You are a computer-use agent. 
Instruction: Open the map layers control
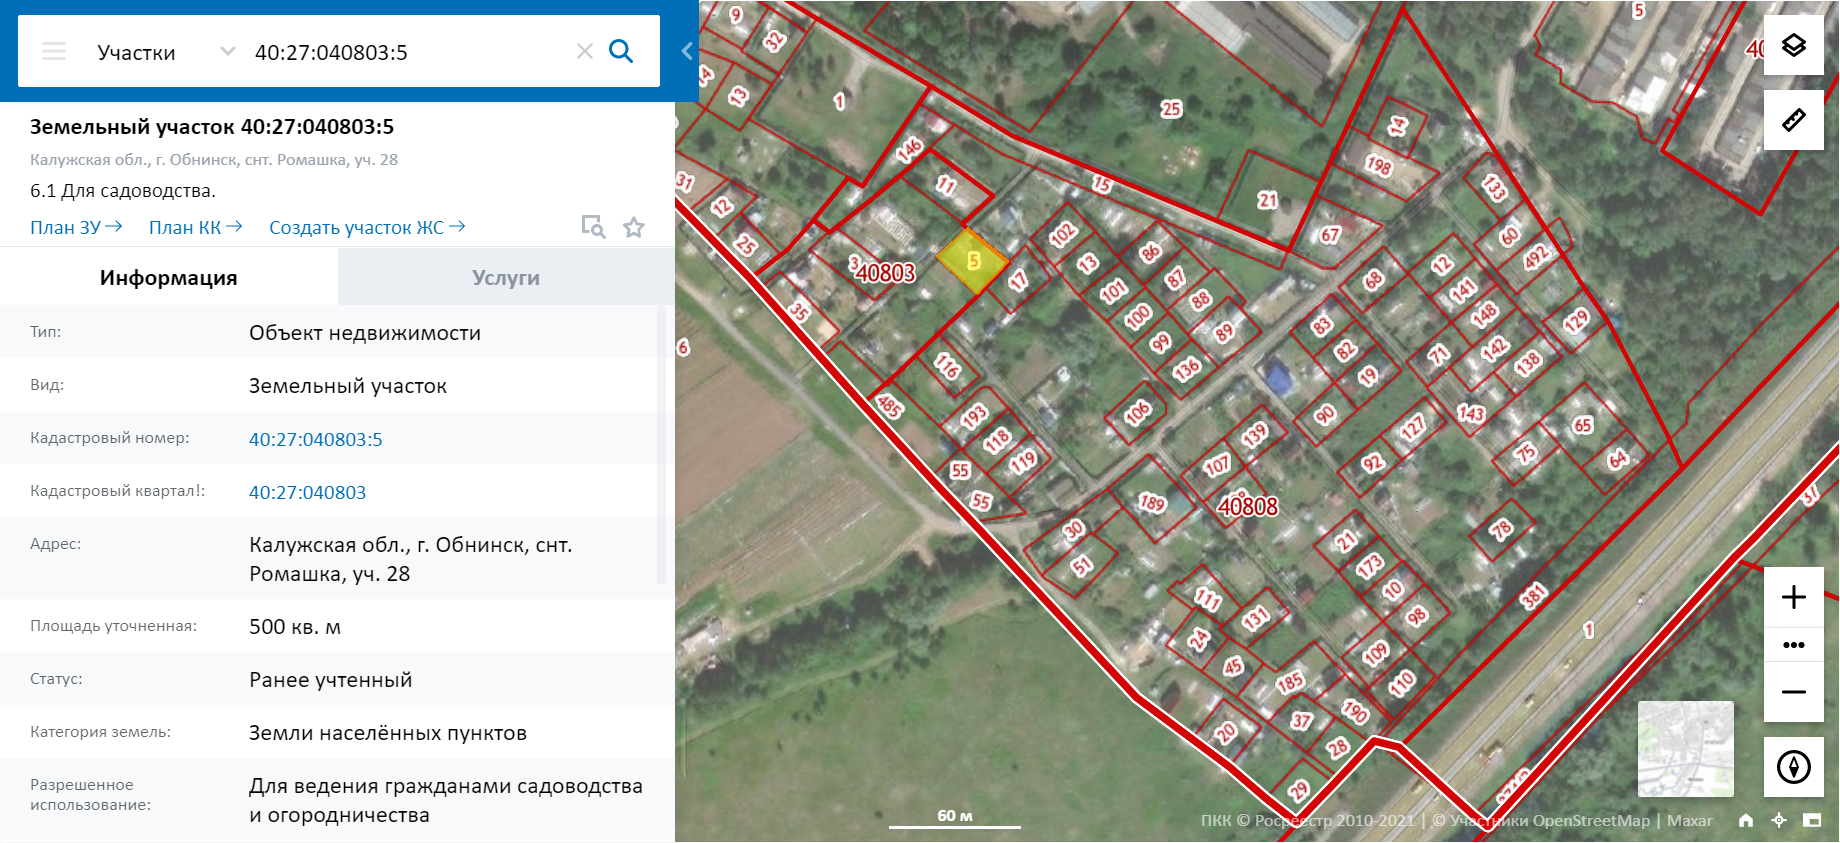(1794, 45)
